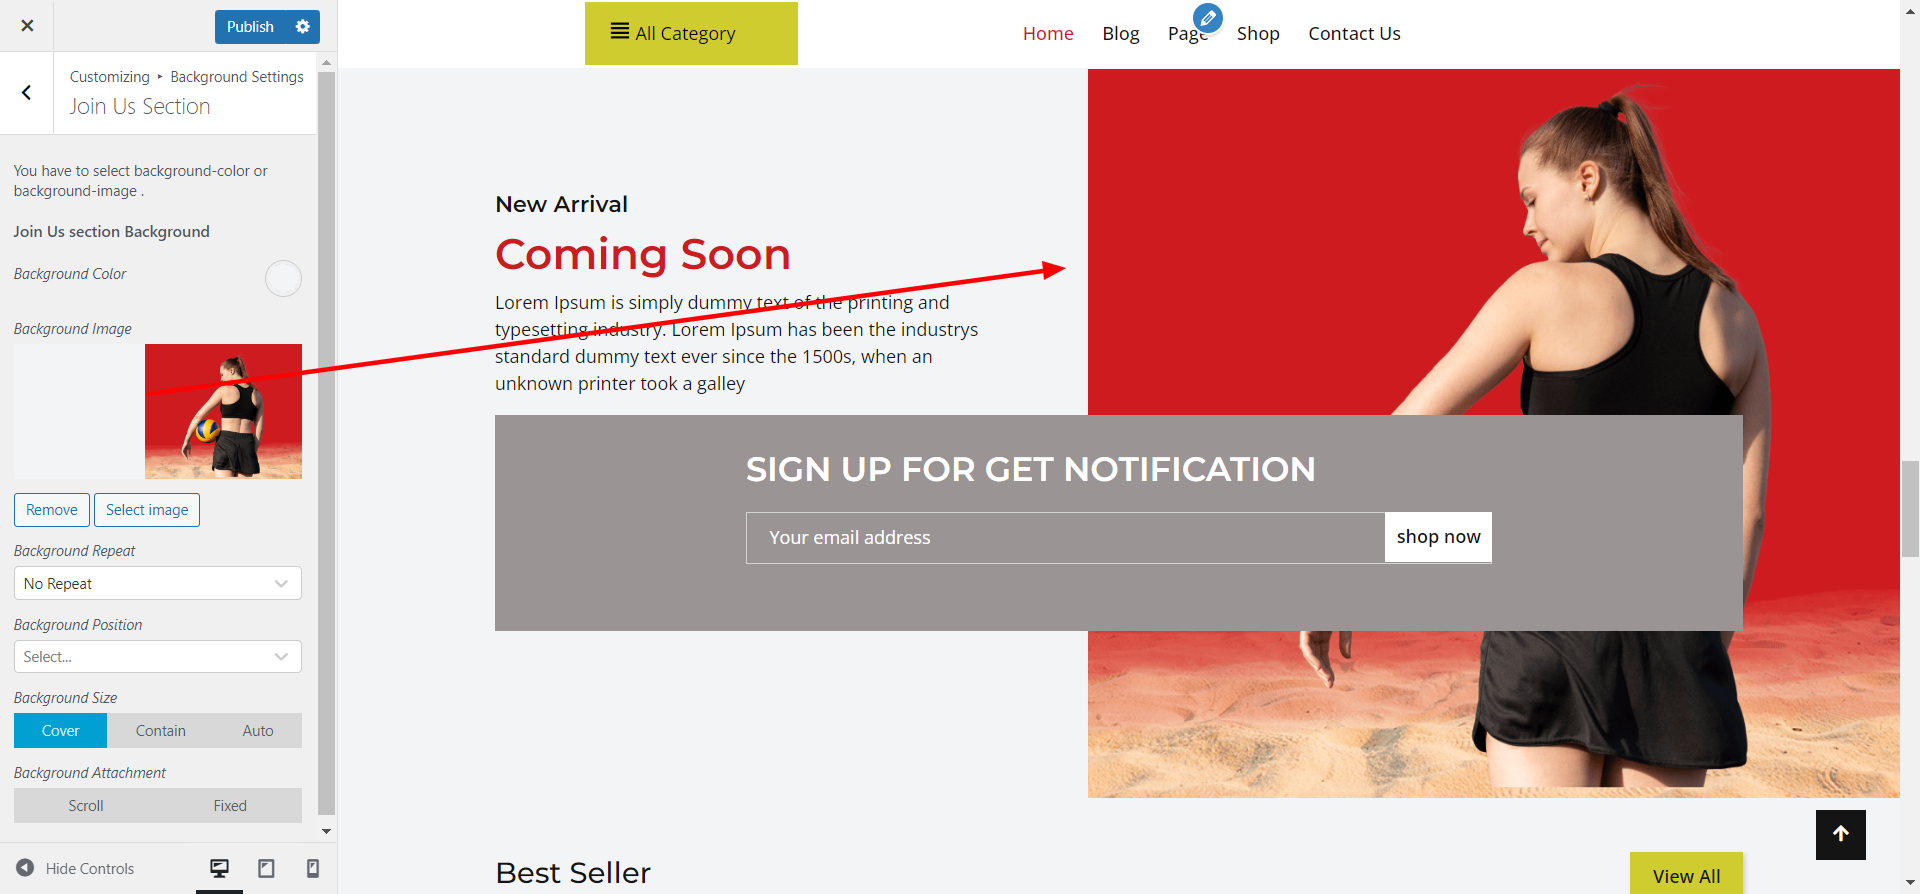Click the Hide Controls collapse arrow icon
Viewport: 1920px width, 894px height.
25,868
